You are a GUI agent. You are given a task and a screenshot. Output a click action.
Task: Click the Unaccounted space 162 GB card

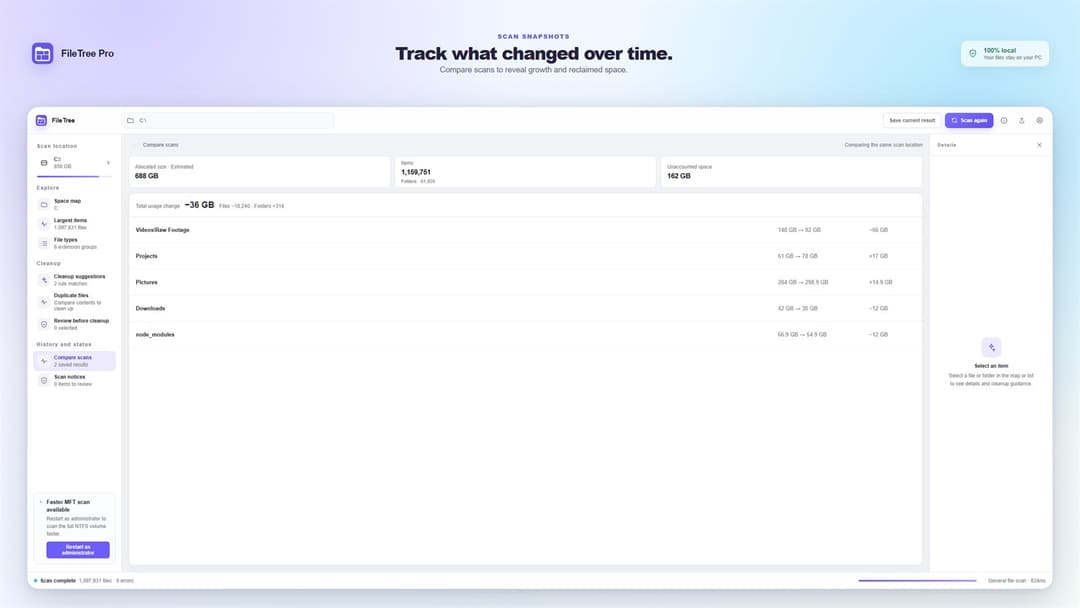[x=791, y=171]
